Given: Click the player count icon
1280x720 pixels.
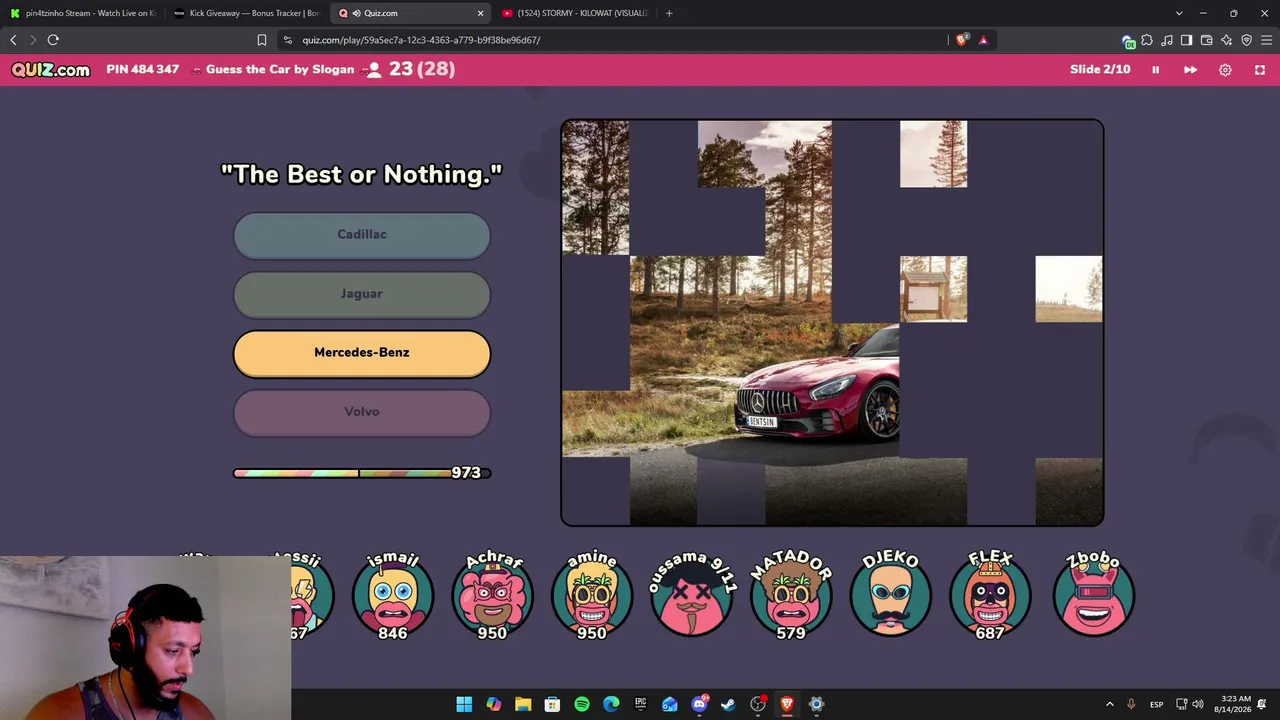Looking at the screenshot, I should pyautogui.click(x=374, y=70).
